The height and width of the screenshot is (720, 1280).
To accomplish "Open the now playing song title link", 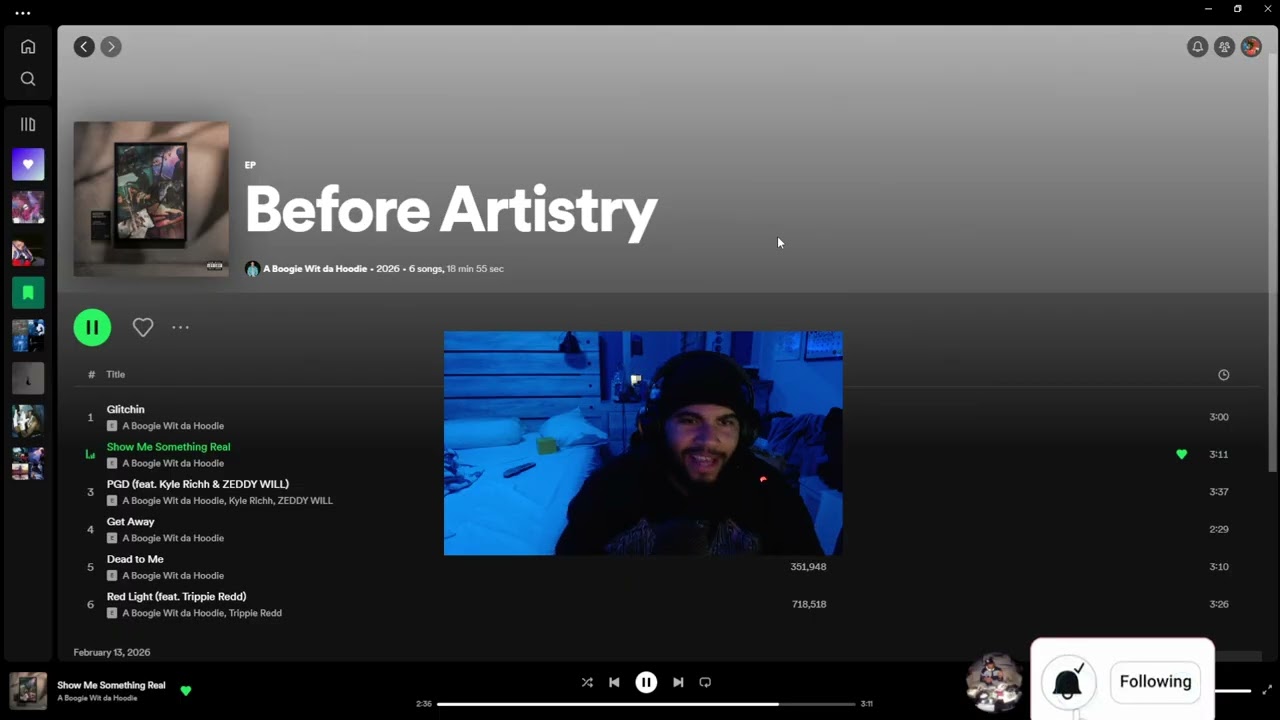I will [x=111, y=685].
